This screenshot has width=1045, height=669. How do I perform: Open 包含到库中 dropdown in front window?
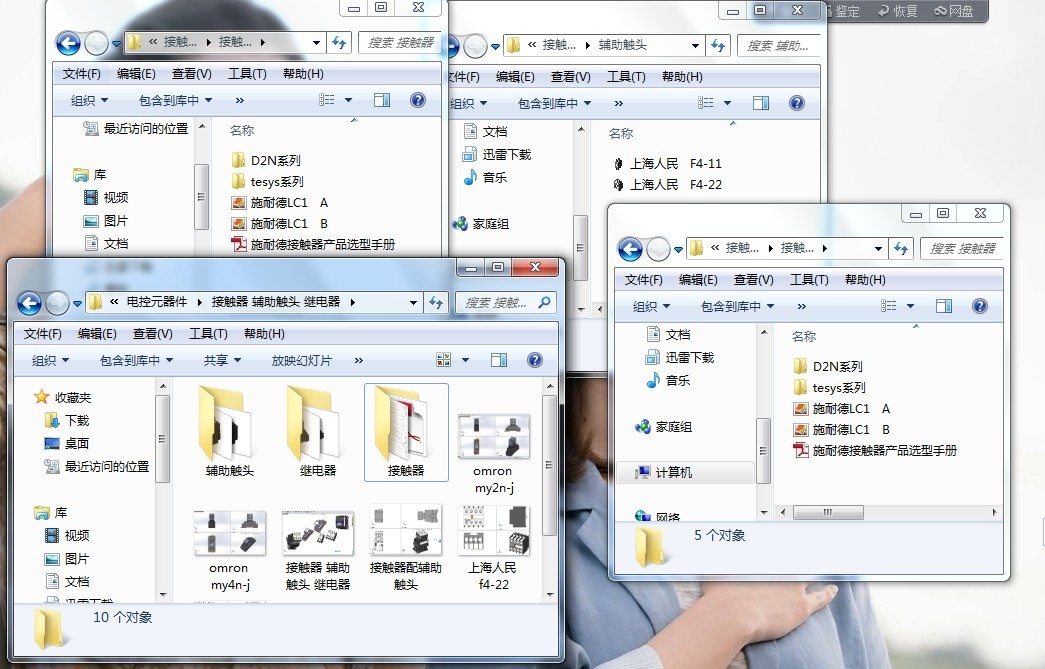coord(137,360)
